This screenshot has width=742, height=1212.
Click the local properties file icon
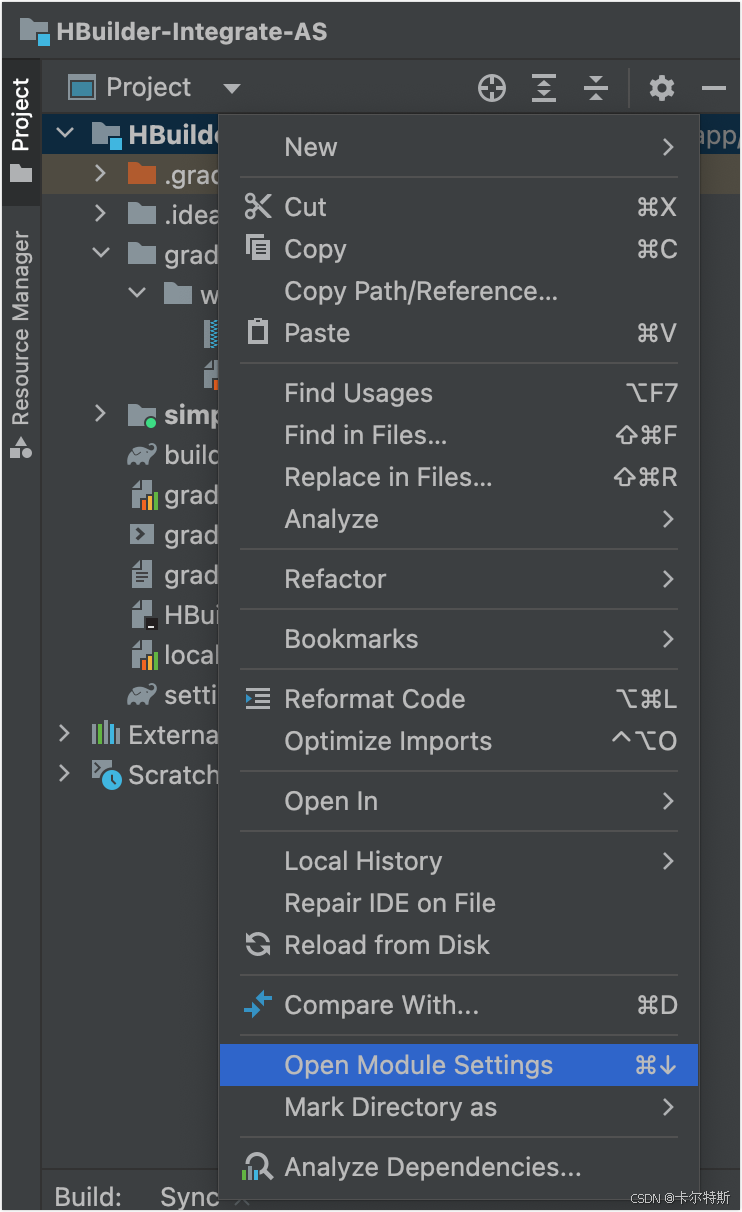point(145,655)
